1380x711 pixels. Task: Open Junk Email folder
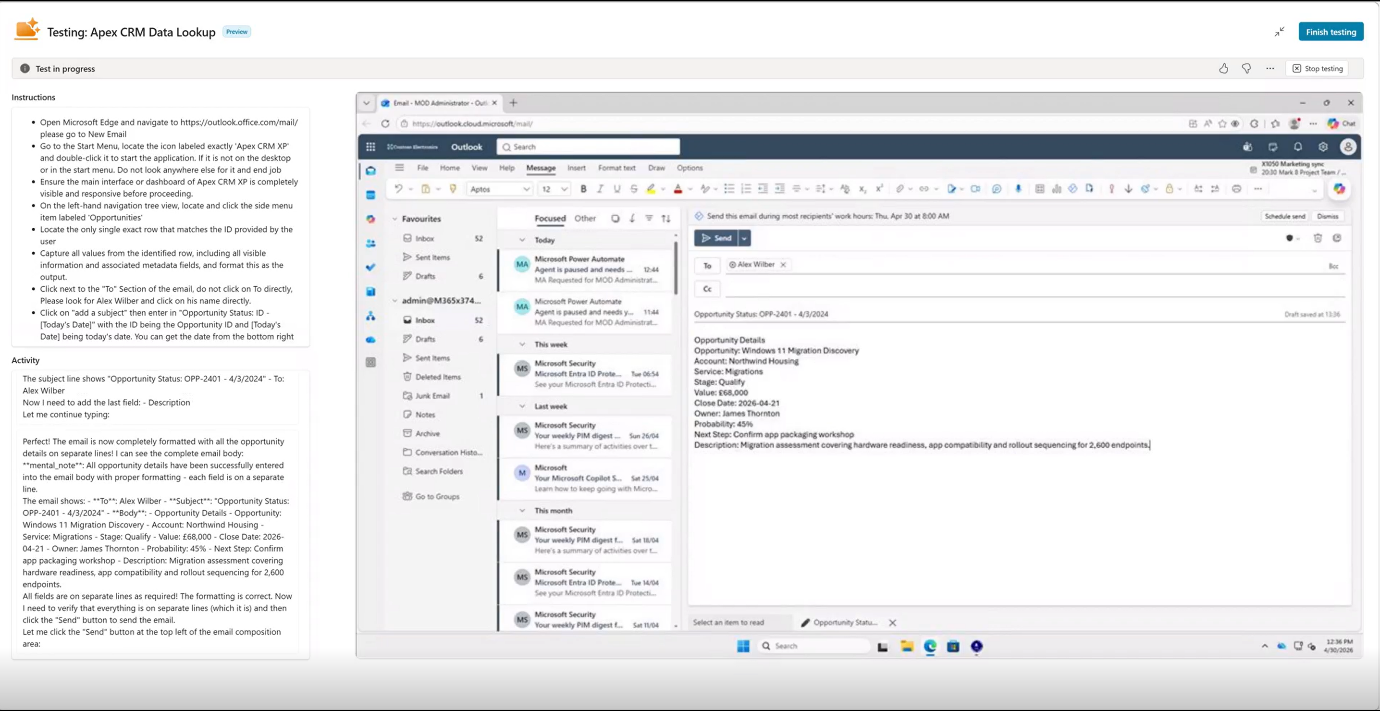coord(432,396)
